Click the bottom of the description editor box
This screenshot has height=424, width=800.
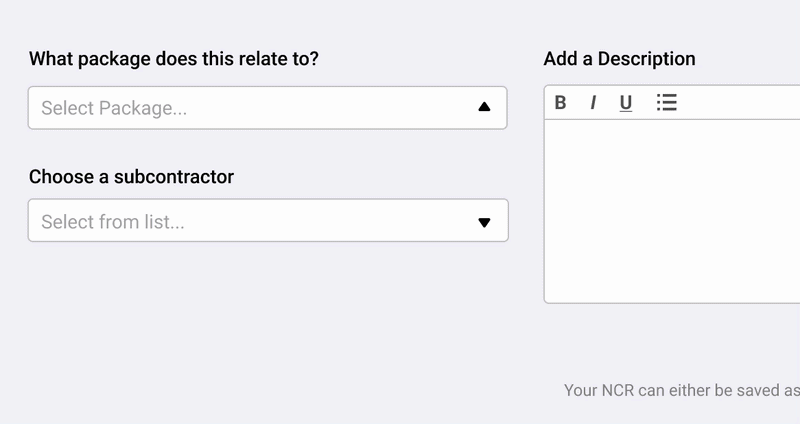point(672,290)
